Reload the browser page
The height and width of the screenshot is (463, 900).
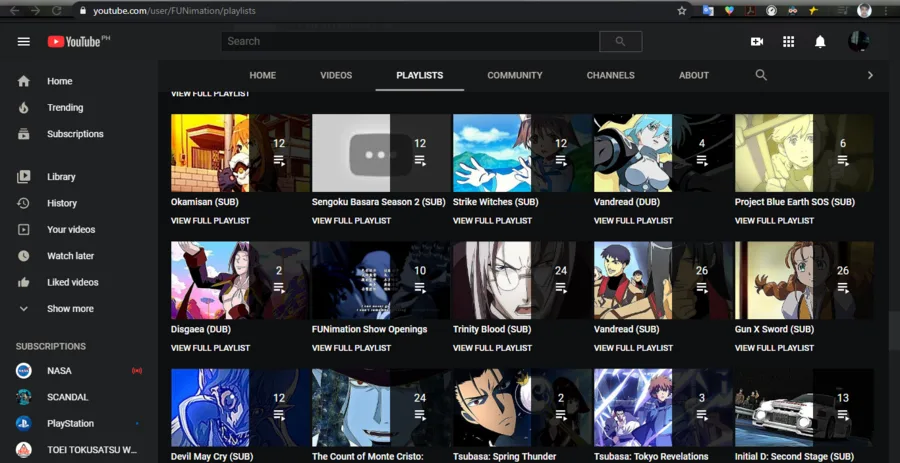coord(56,10)
